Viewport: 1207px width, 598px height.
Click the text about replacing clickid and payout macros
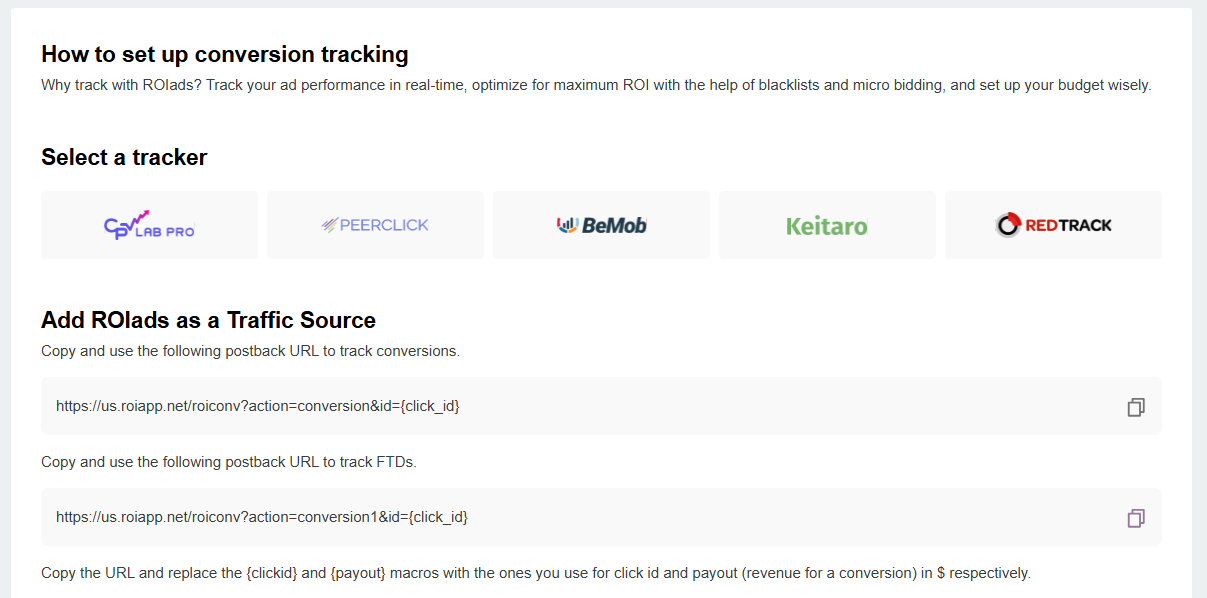click(x=535, y=573)
